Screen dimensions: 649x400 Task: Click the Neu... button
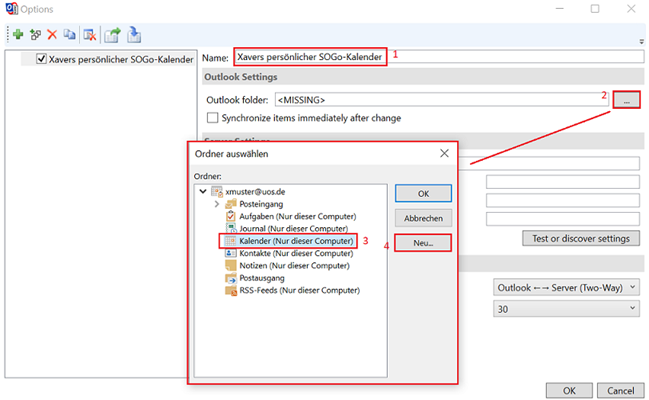422,242
